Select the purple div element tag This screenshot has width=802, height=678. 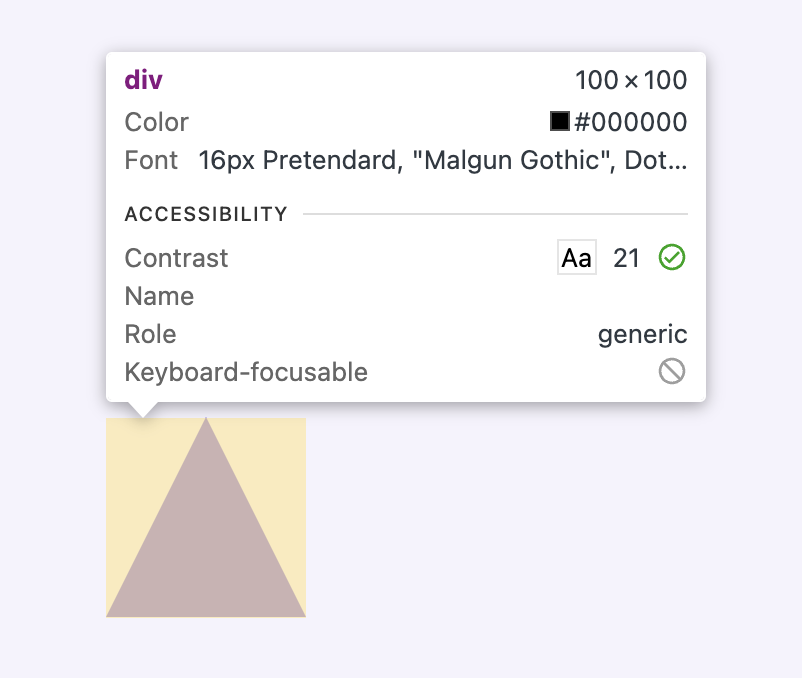[143, 80]
